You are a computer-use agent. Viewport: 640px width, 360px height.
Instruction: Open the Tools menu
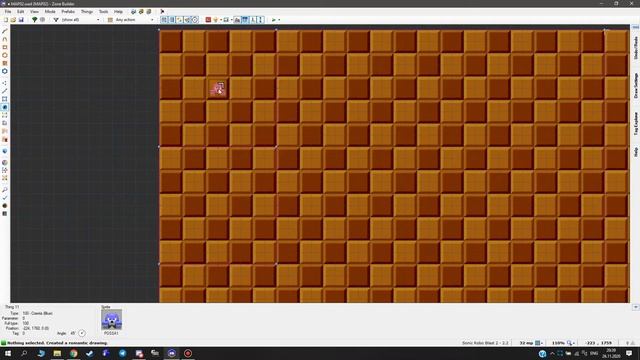tap(103, 12)
